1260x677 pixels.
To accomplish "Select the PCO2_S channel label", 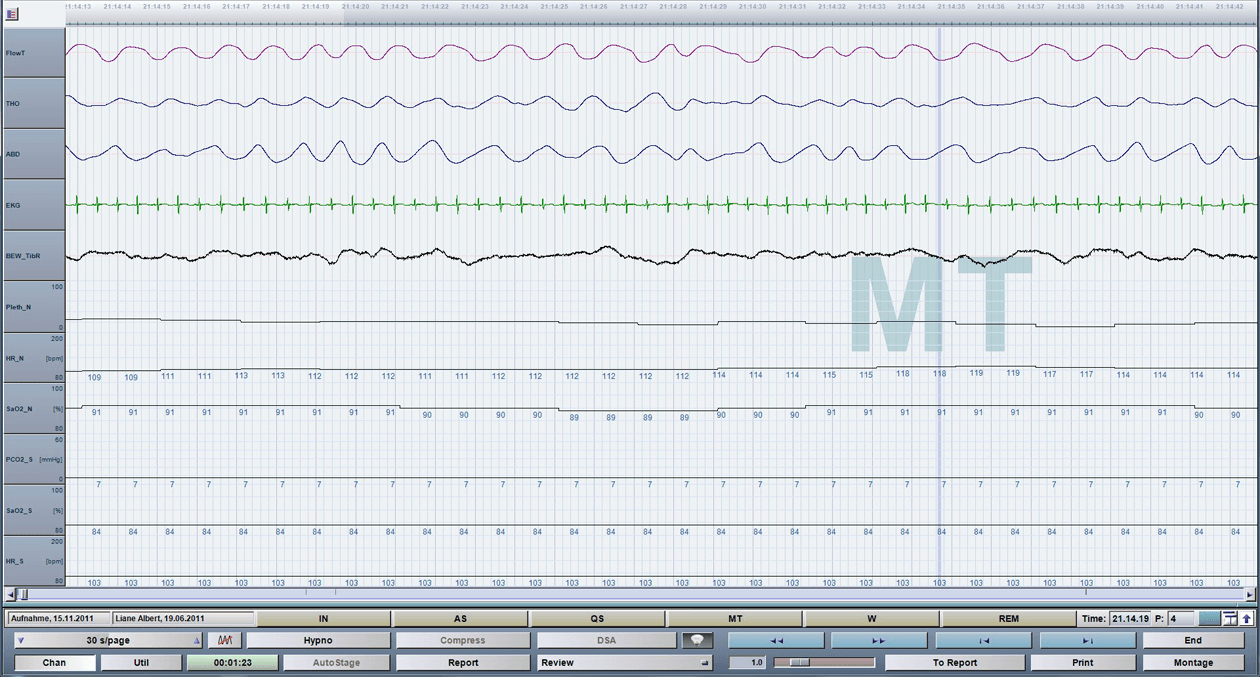I will [34, 459].
